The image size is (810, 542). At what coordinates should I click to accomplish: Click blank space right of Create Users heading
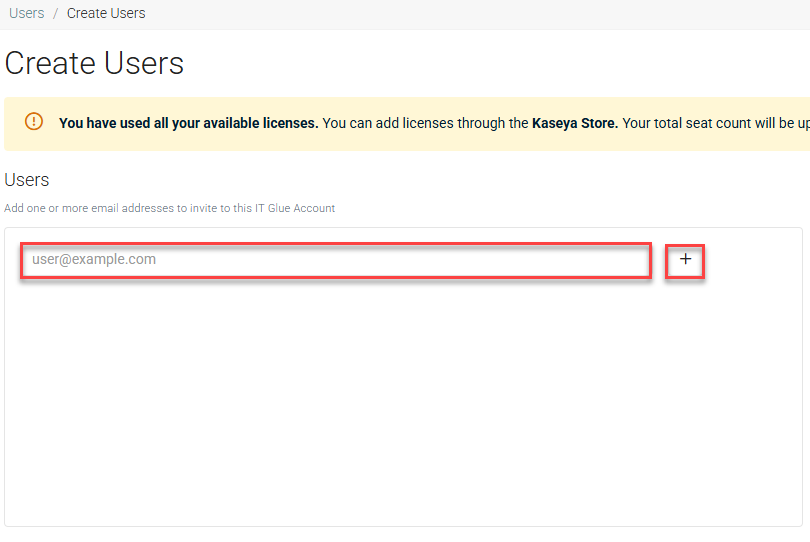click(x=500, y=63)
